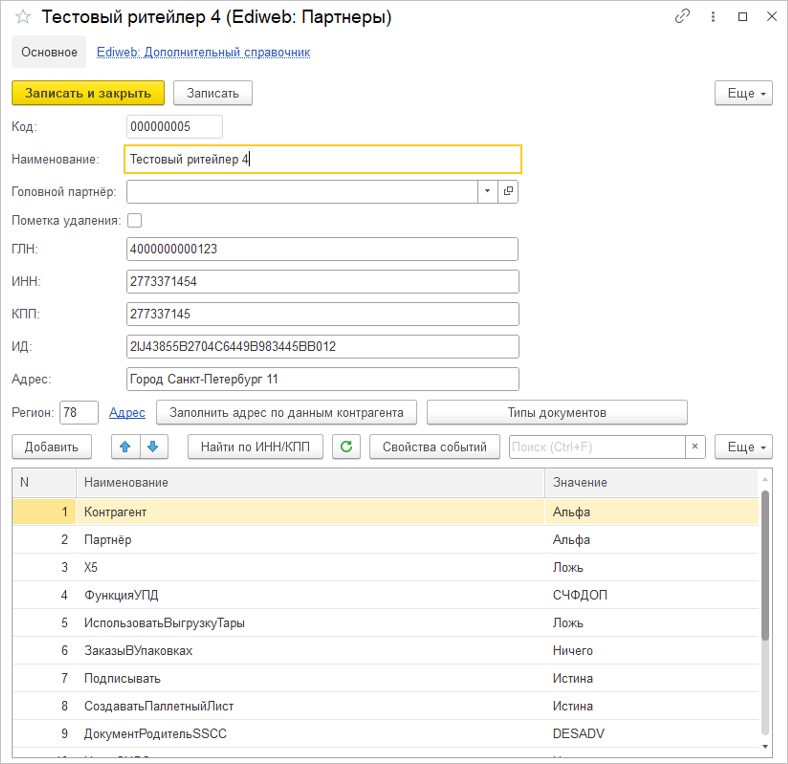Open the top Еще dropdown menu

[743, 93]
